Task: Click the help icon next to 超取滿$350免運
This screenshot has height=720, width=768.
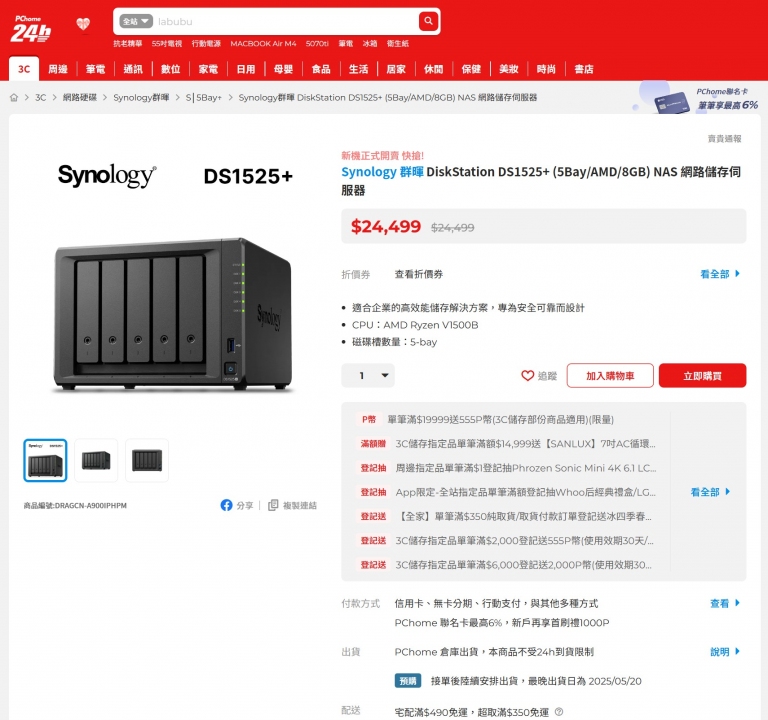Action: click(559, 712)
